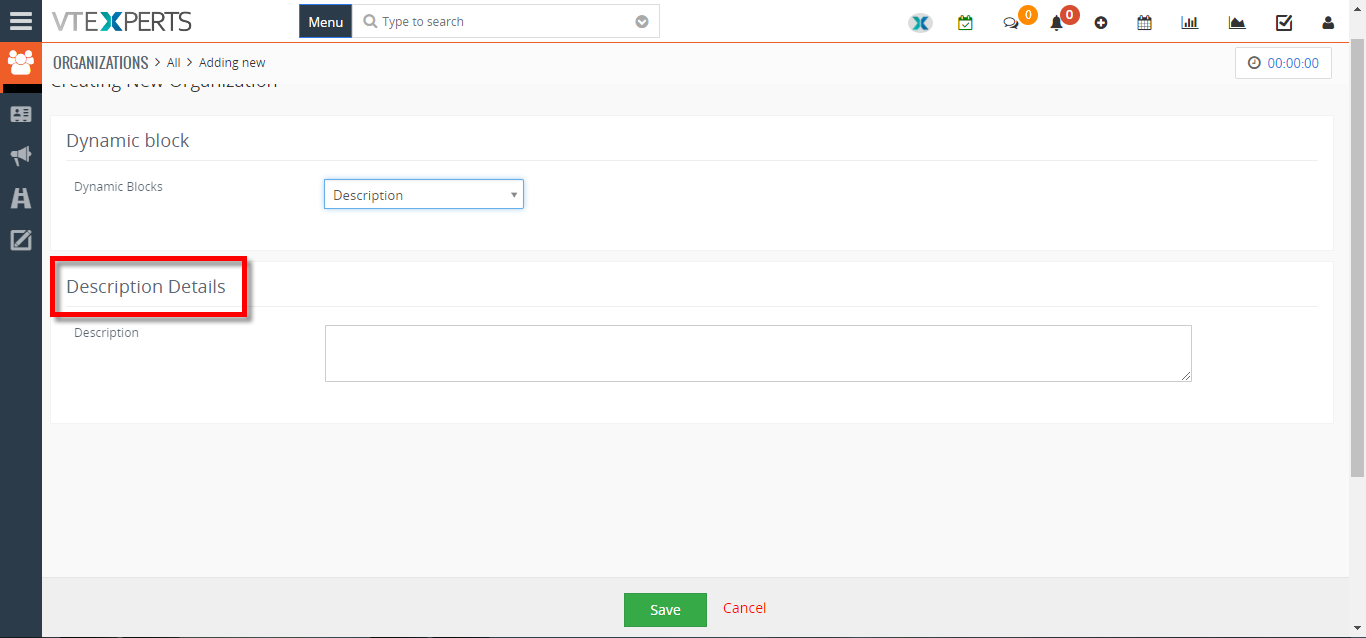Open the Organizations module sidebar icon
Viewport: 1366px width, 638px height.
(20, 63)
